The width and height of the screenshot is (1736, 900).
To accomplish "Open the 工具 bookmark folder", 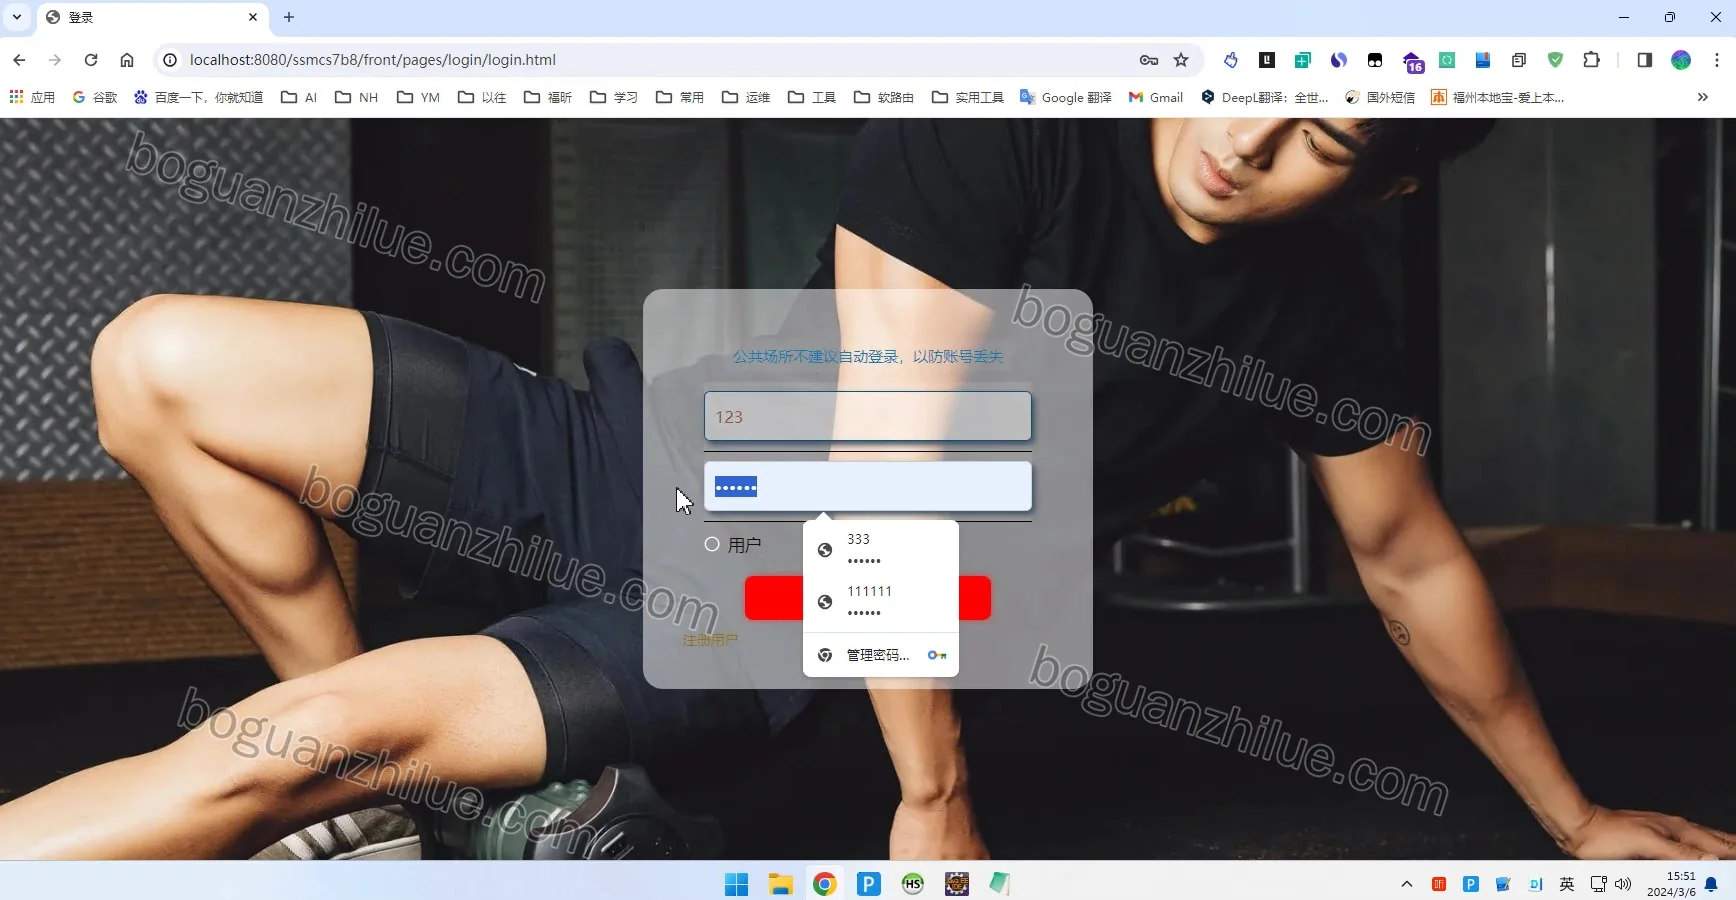I will click(x=811, y=97).
